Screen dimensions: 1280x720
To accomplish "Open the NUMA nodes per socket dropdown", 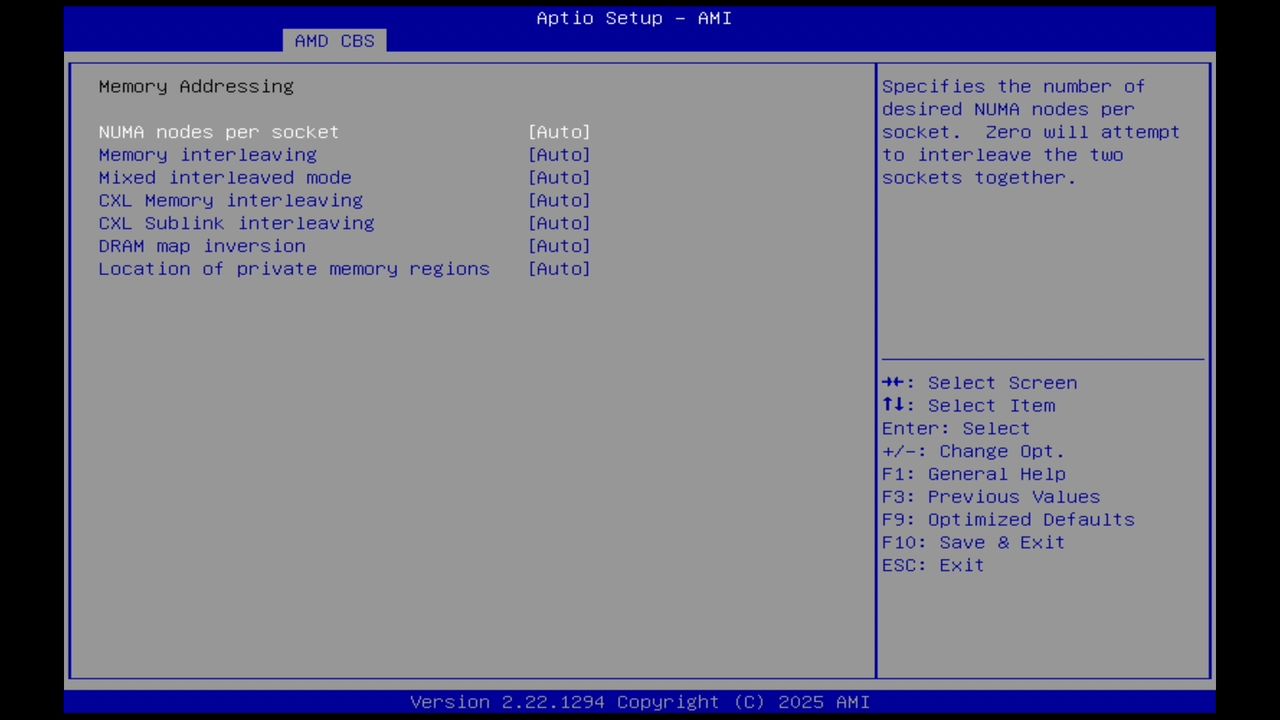I will [x=559, y=131].
